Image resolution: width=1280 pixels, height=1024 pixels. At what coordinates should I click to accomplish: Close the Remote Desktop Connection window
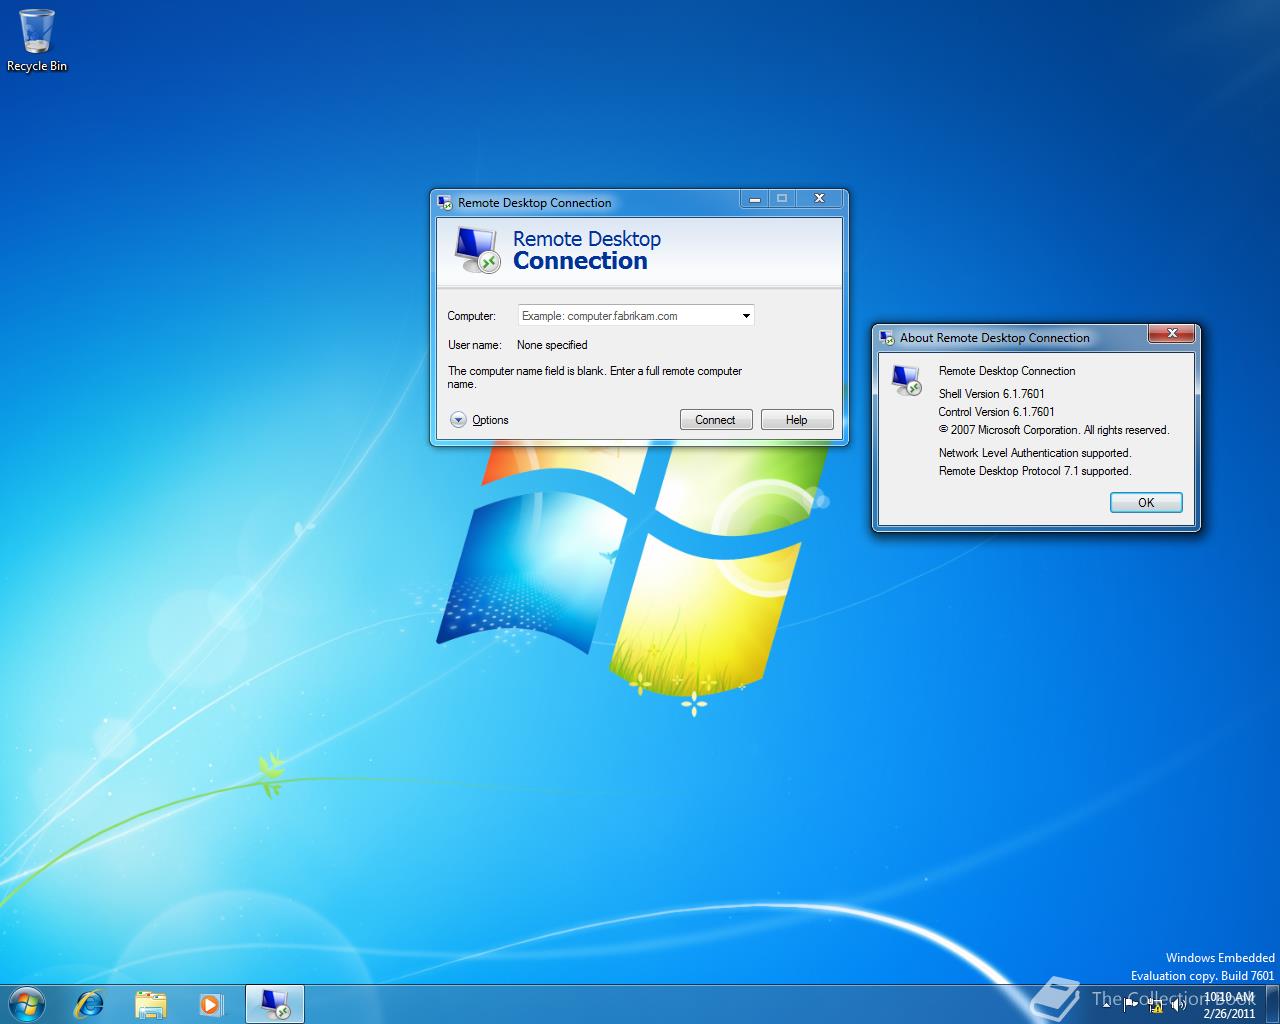819,198
